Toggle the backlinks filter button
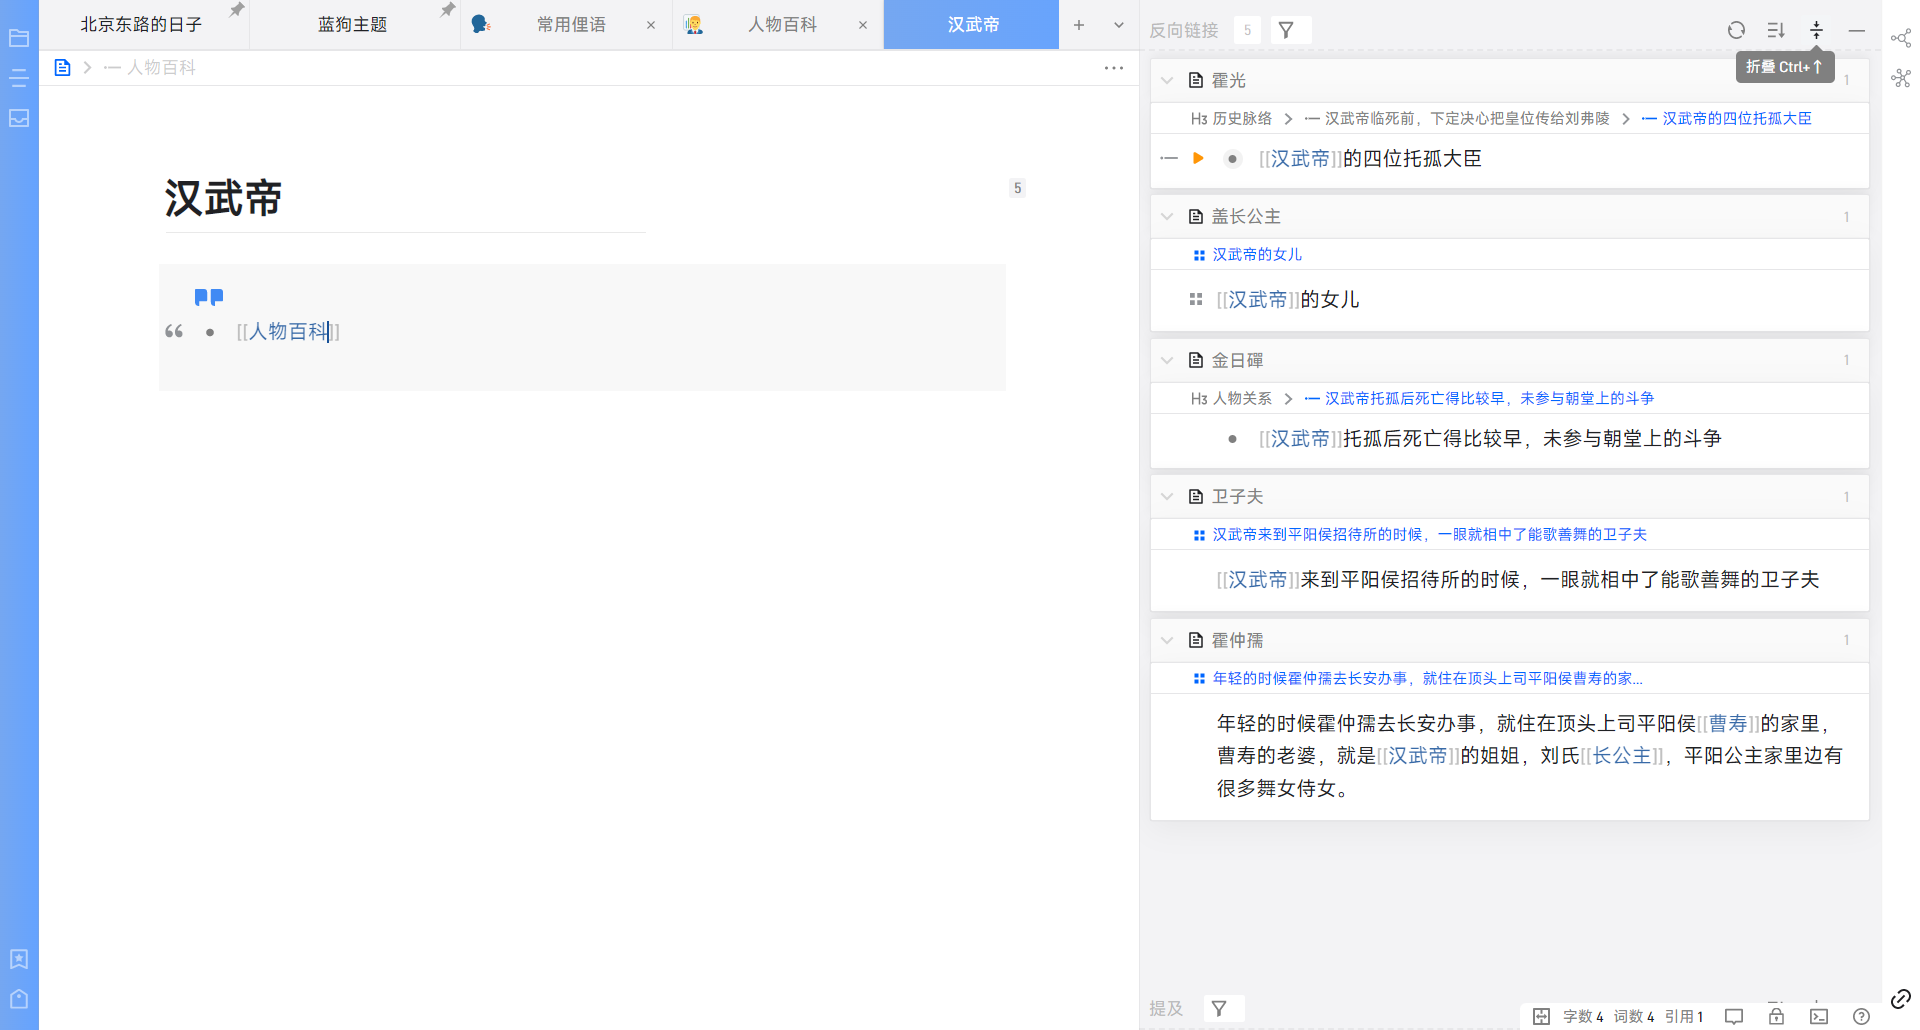This screenshot has width=1920, height=1030. pyautogui.click(x=1287, y=30)
